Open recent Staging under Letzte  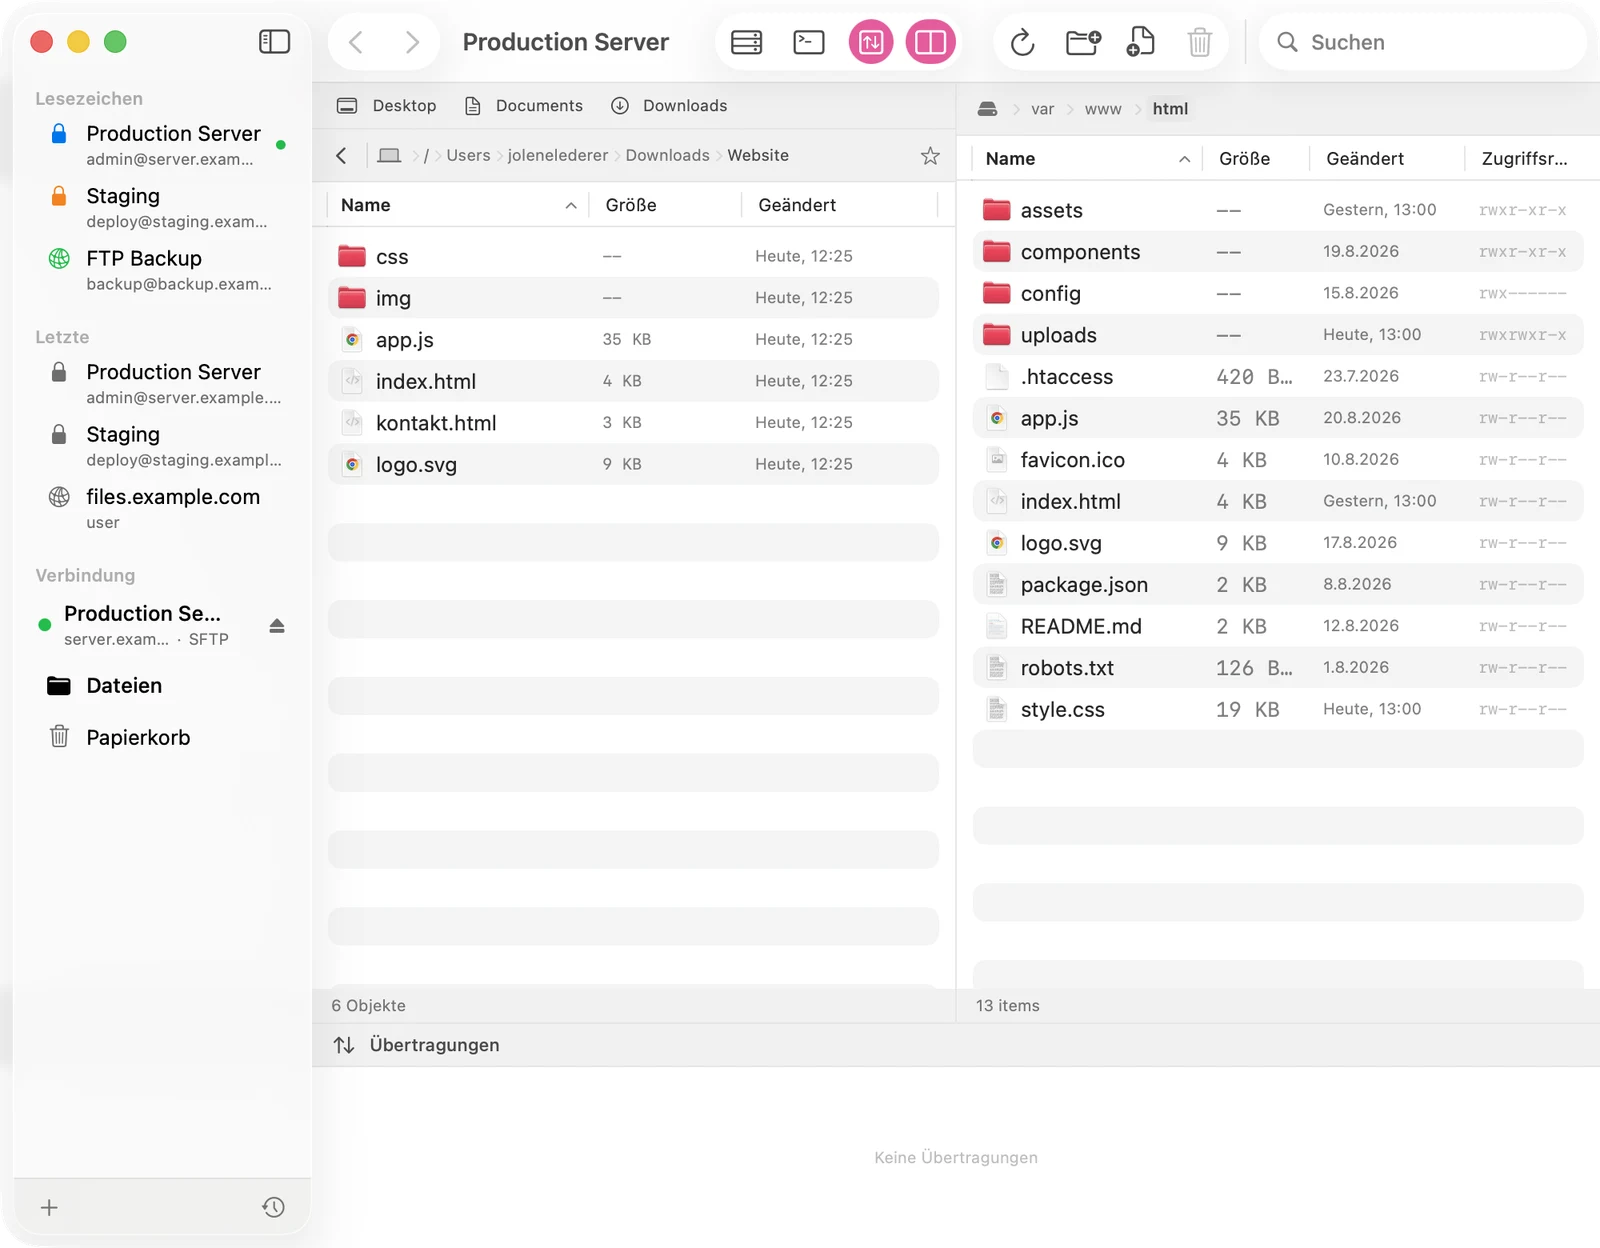click(x=162, y=446)
